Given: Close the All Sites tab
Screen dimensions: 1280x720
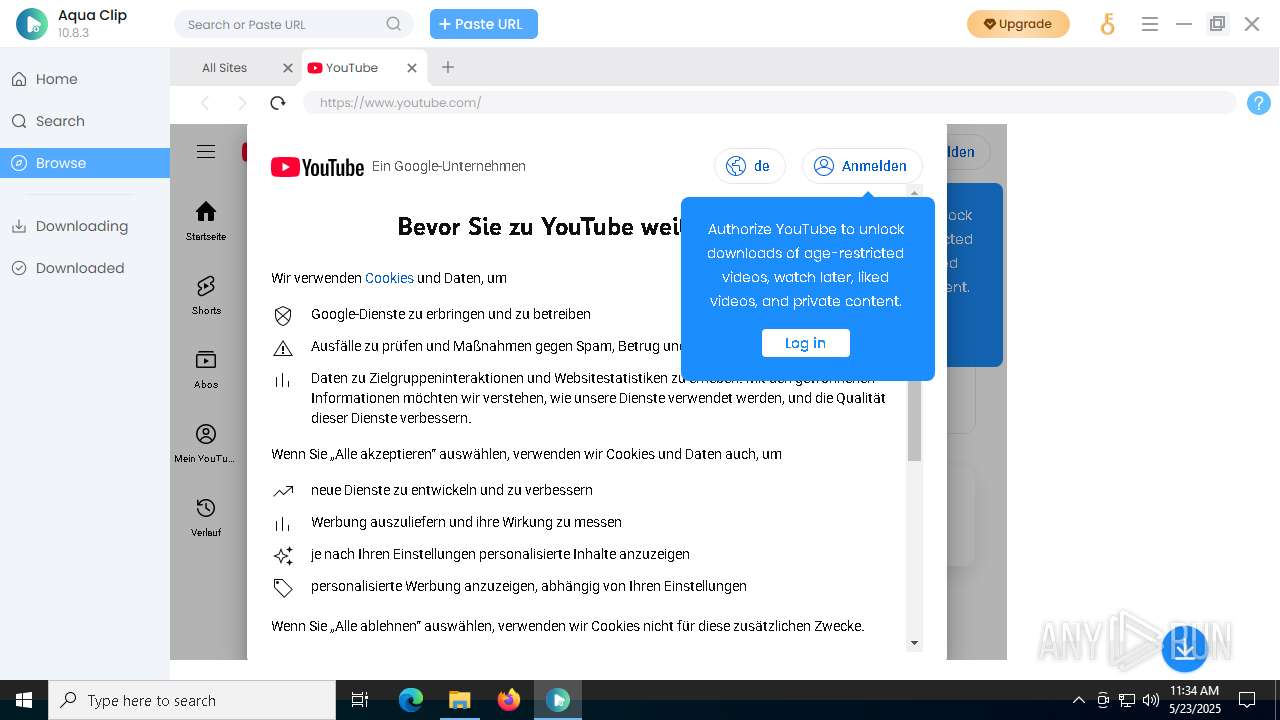Looking at the screenshot, I should (288, 67).
